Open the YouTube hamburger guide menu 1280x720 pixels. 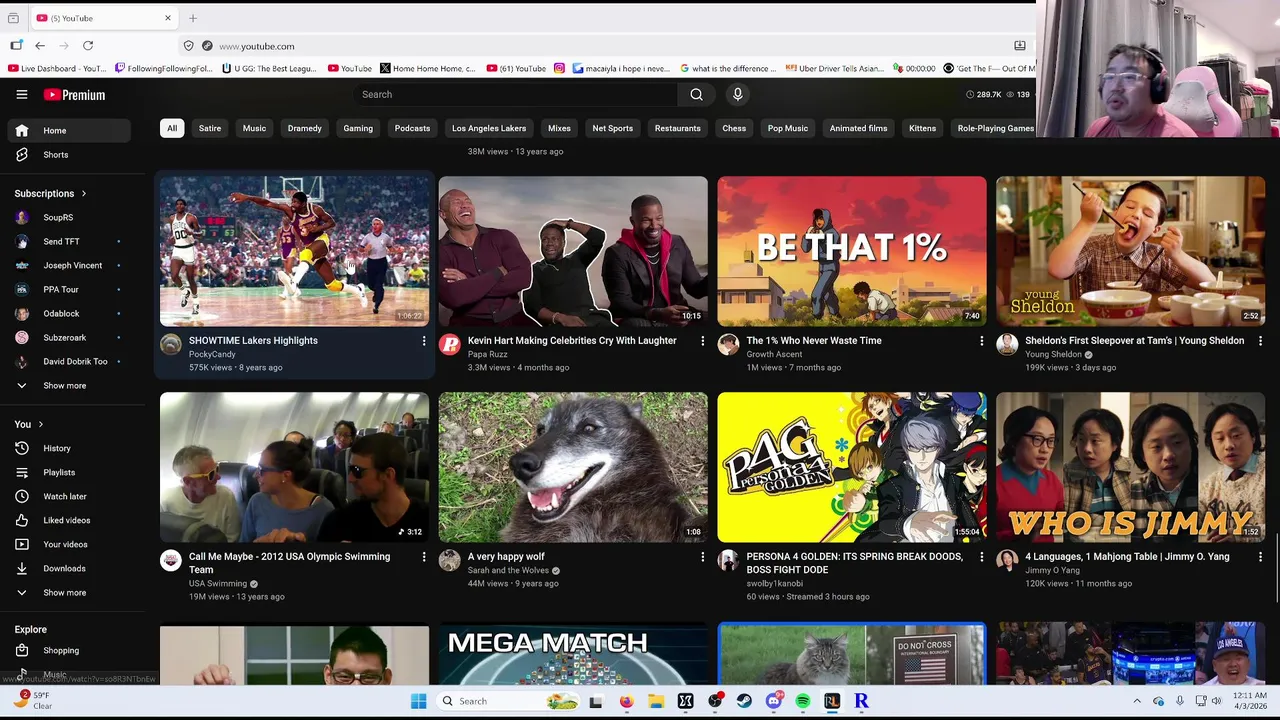pyautogui.click(x=21, y=94)
